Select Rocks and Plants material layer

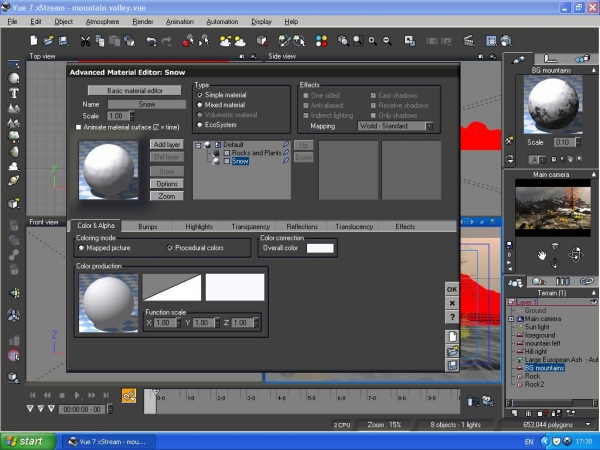(256, 153)
